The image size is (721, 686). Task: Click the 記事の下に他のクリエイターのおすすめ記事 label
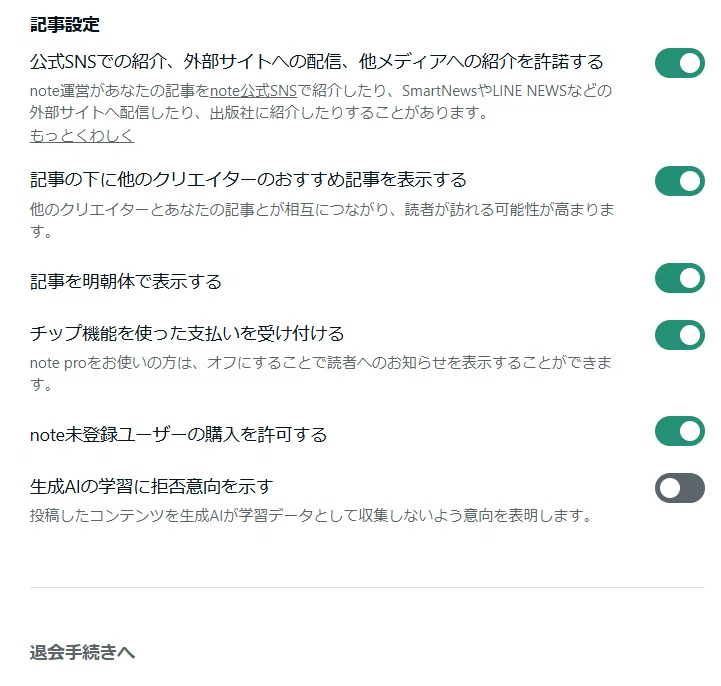(248, 179)
